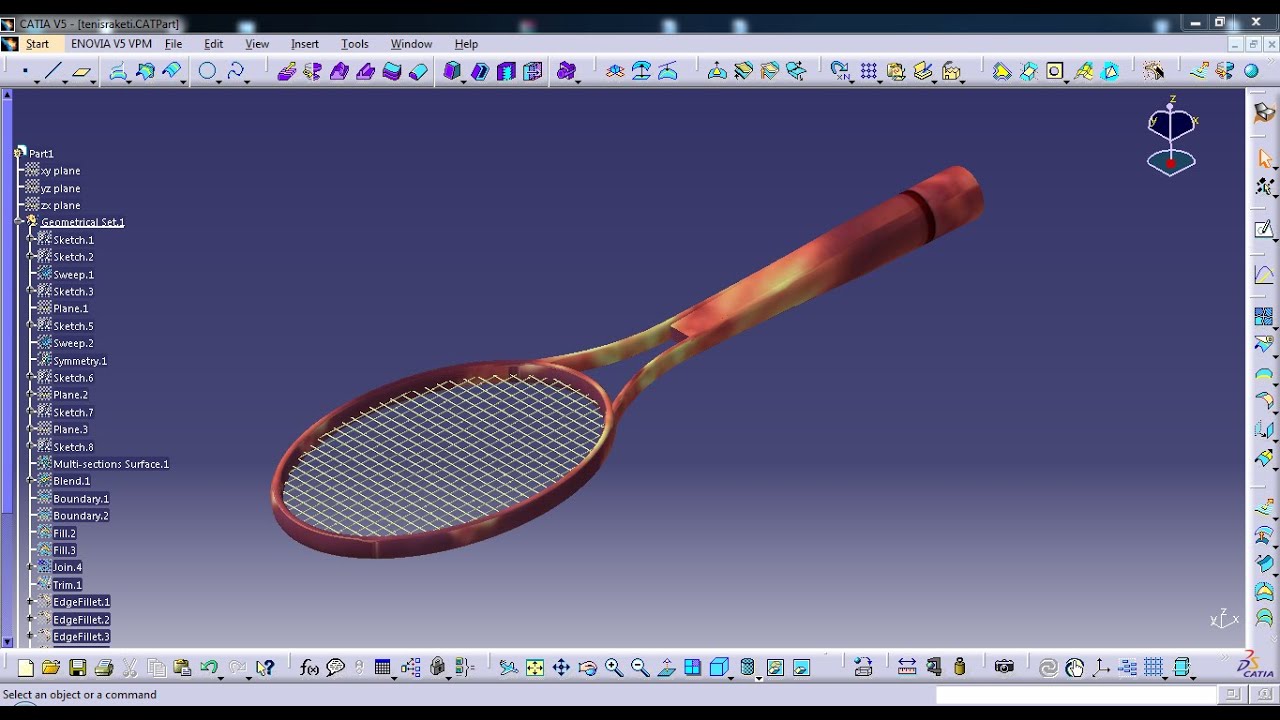
Task: Click the compass in the 3D viewport
Action: pos(1171,136)
